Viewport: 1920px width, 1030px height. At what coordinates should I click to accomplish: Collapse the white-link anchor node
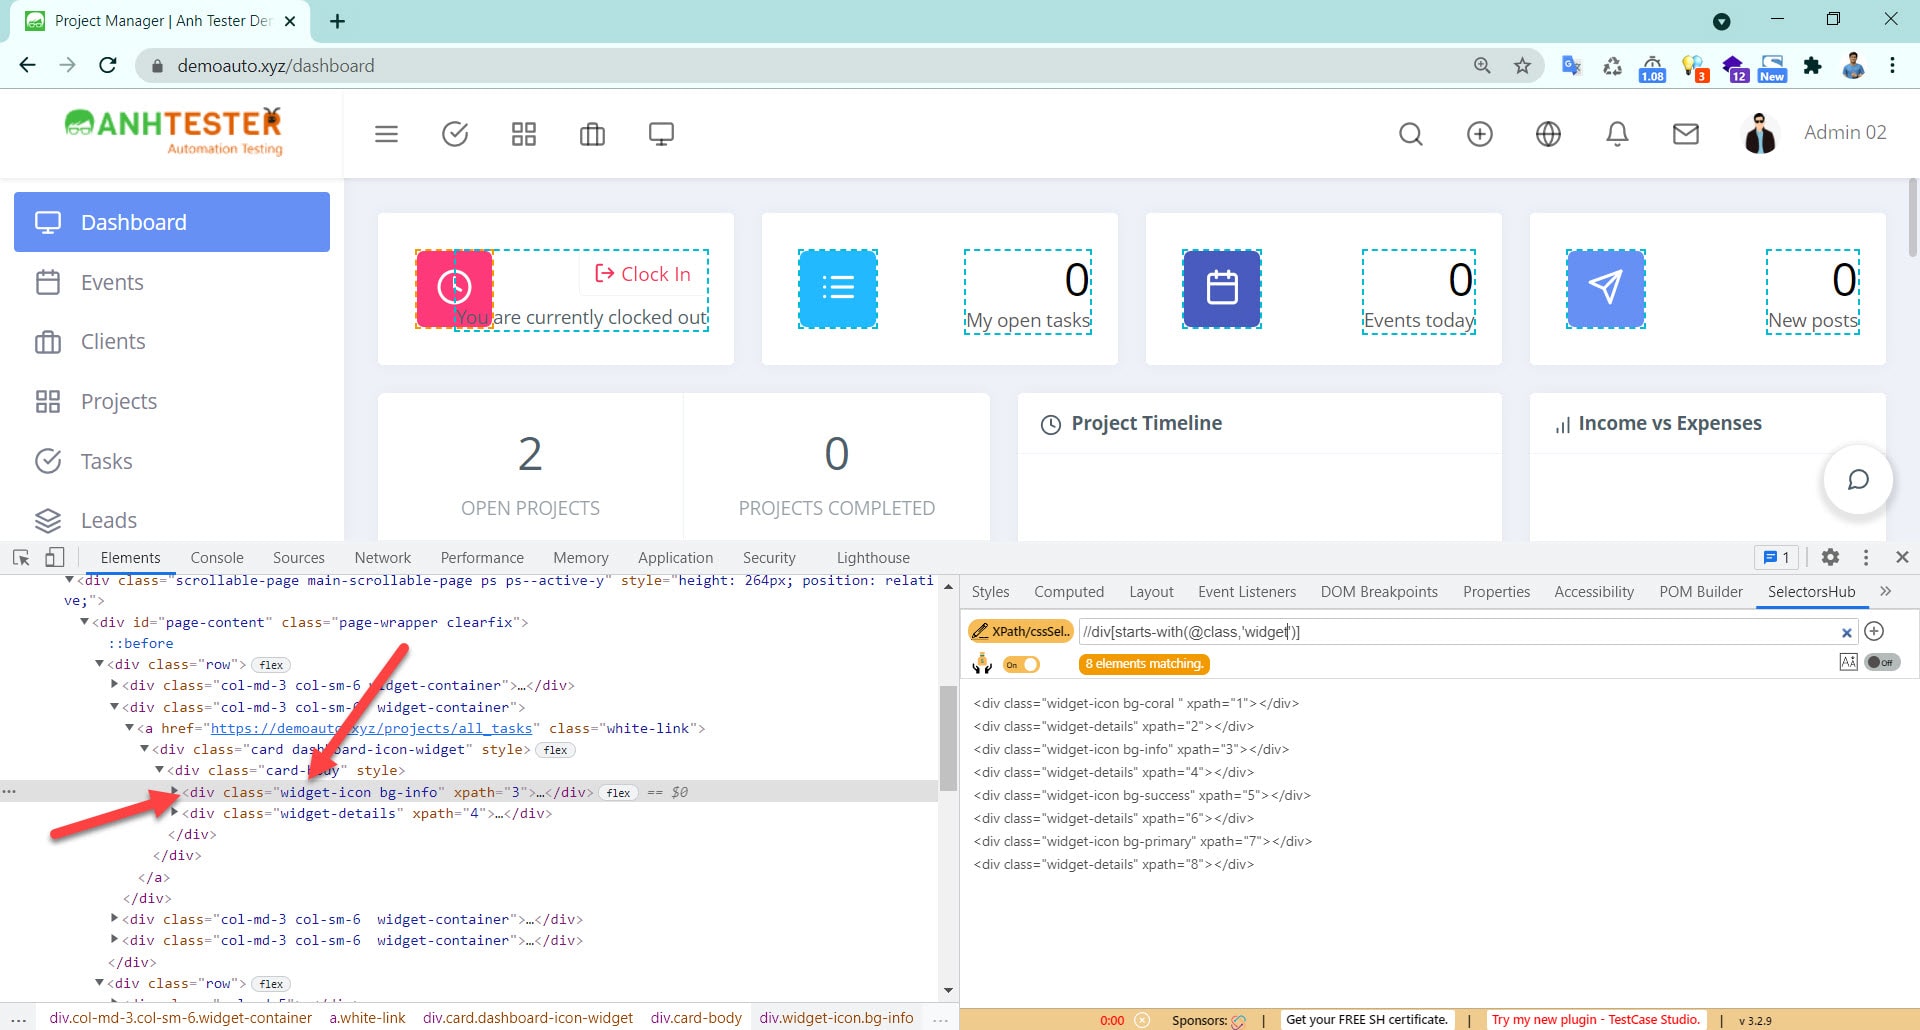pyautogui.click(x=130, y=728)
